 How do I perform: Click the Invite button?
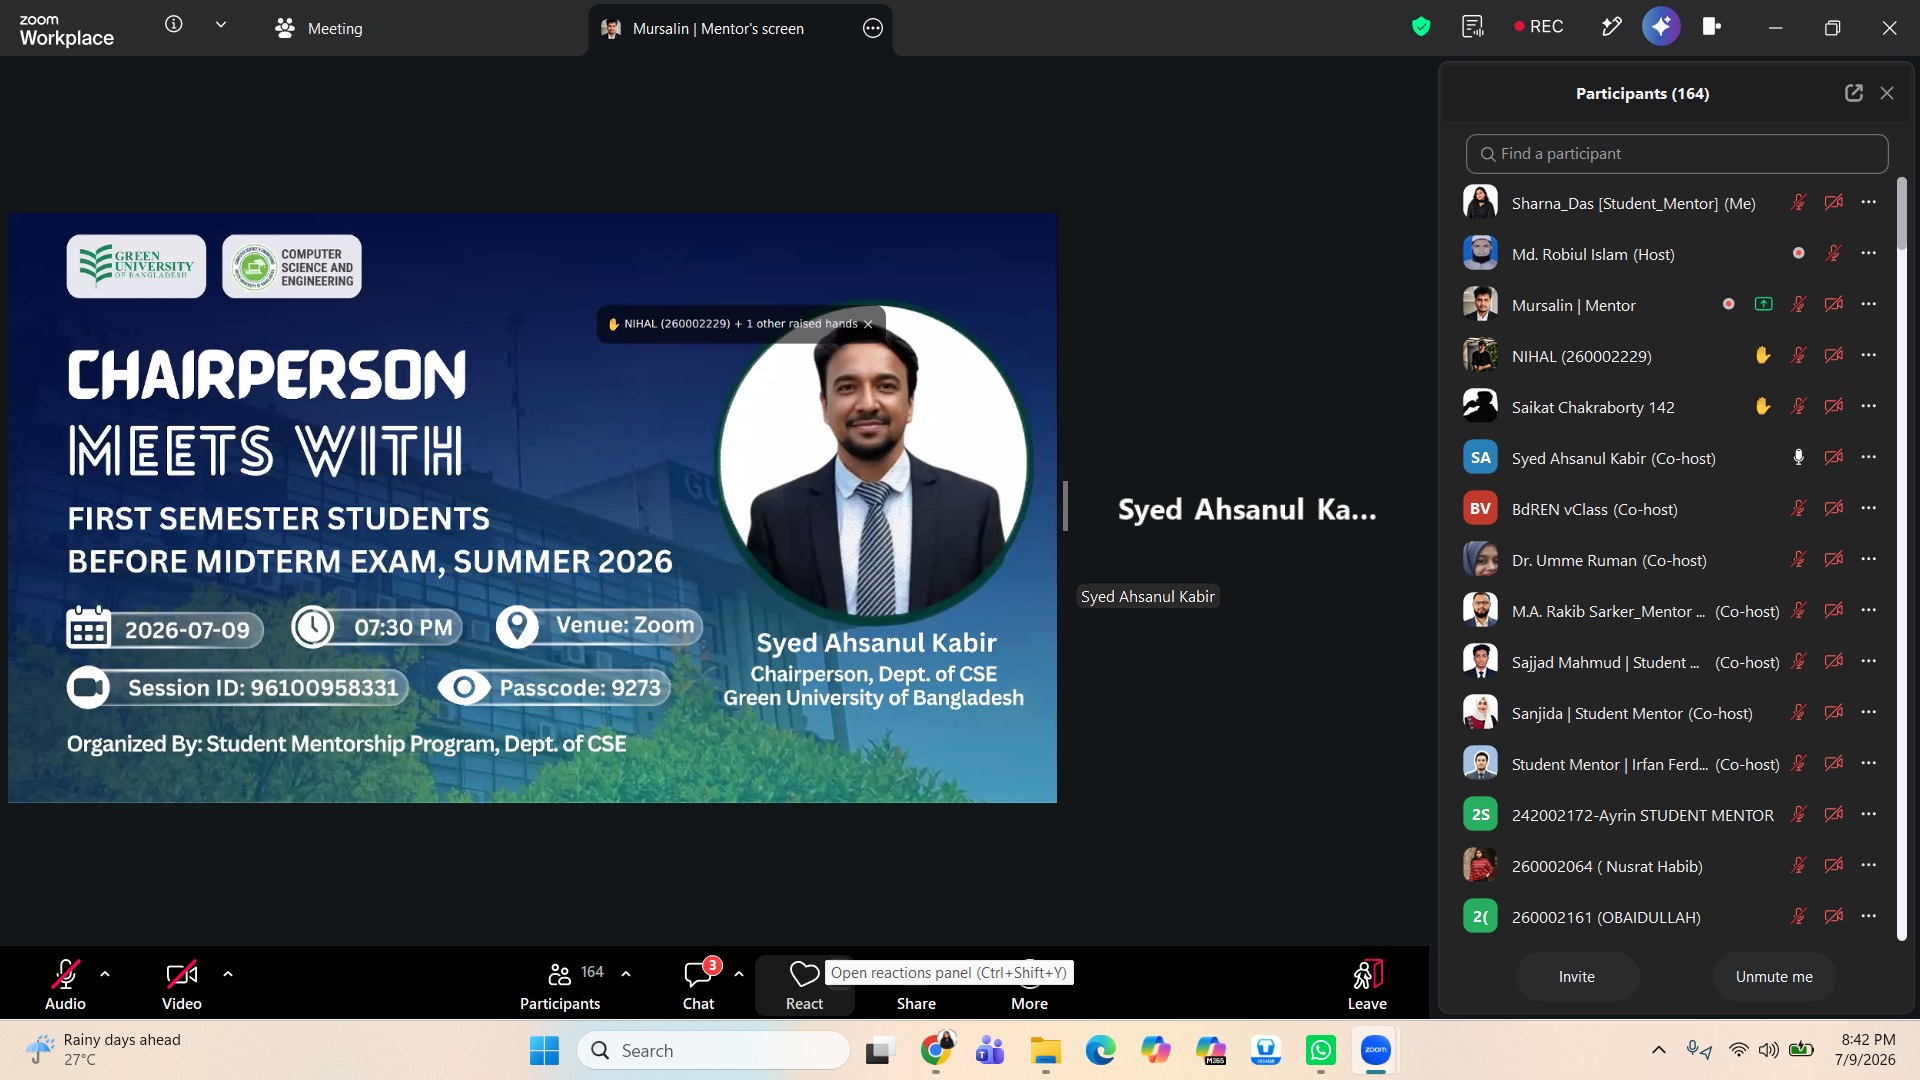[1577, 977]
